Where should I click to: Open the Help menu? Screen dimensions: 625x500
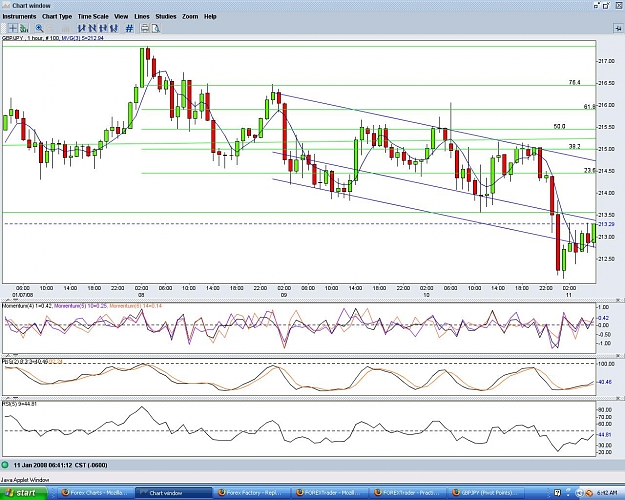(x=210, y=16)
